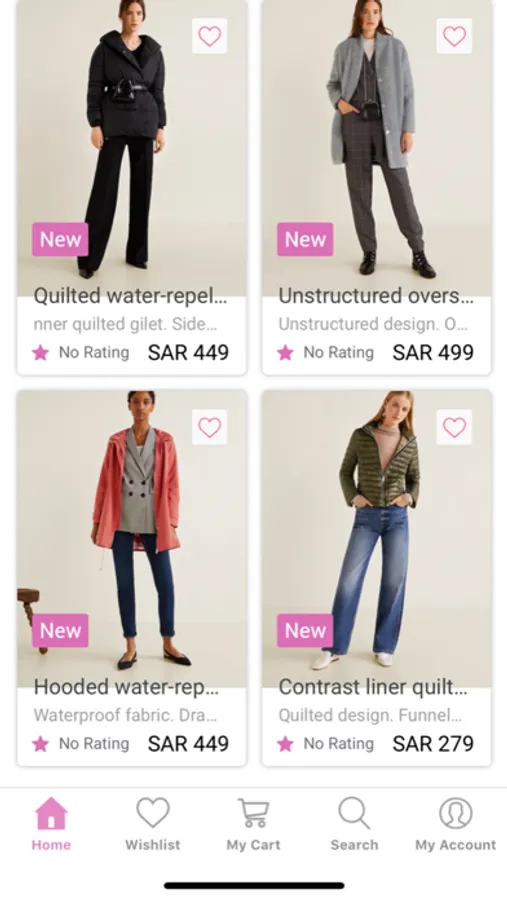Select SAR 279 price on Contrast jacket
The width and height of the screenshot is (507, 900).
click(x=433, y=744)
